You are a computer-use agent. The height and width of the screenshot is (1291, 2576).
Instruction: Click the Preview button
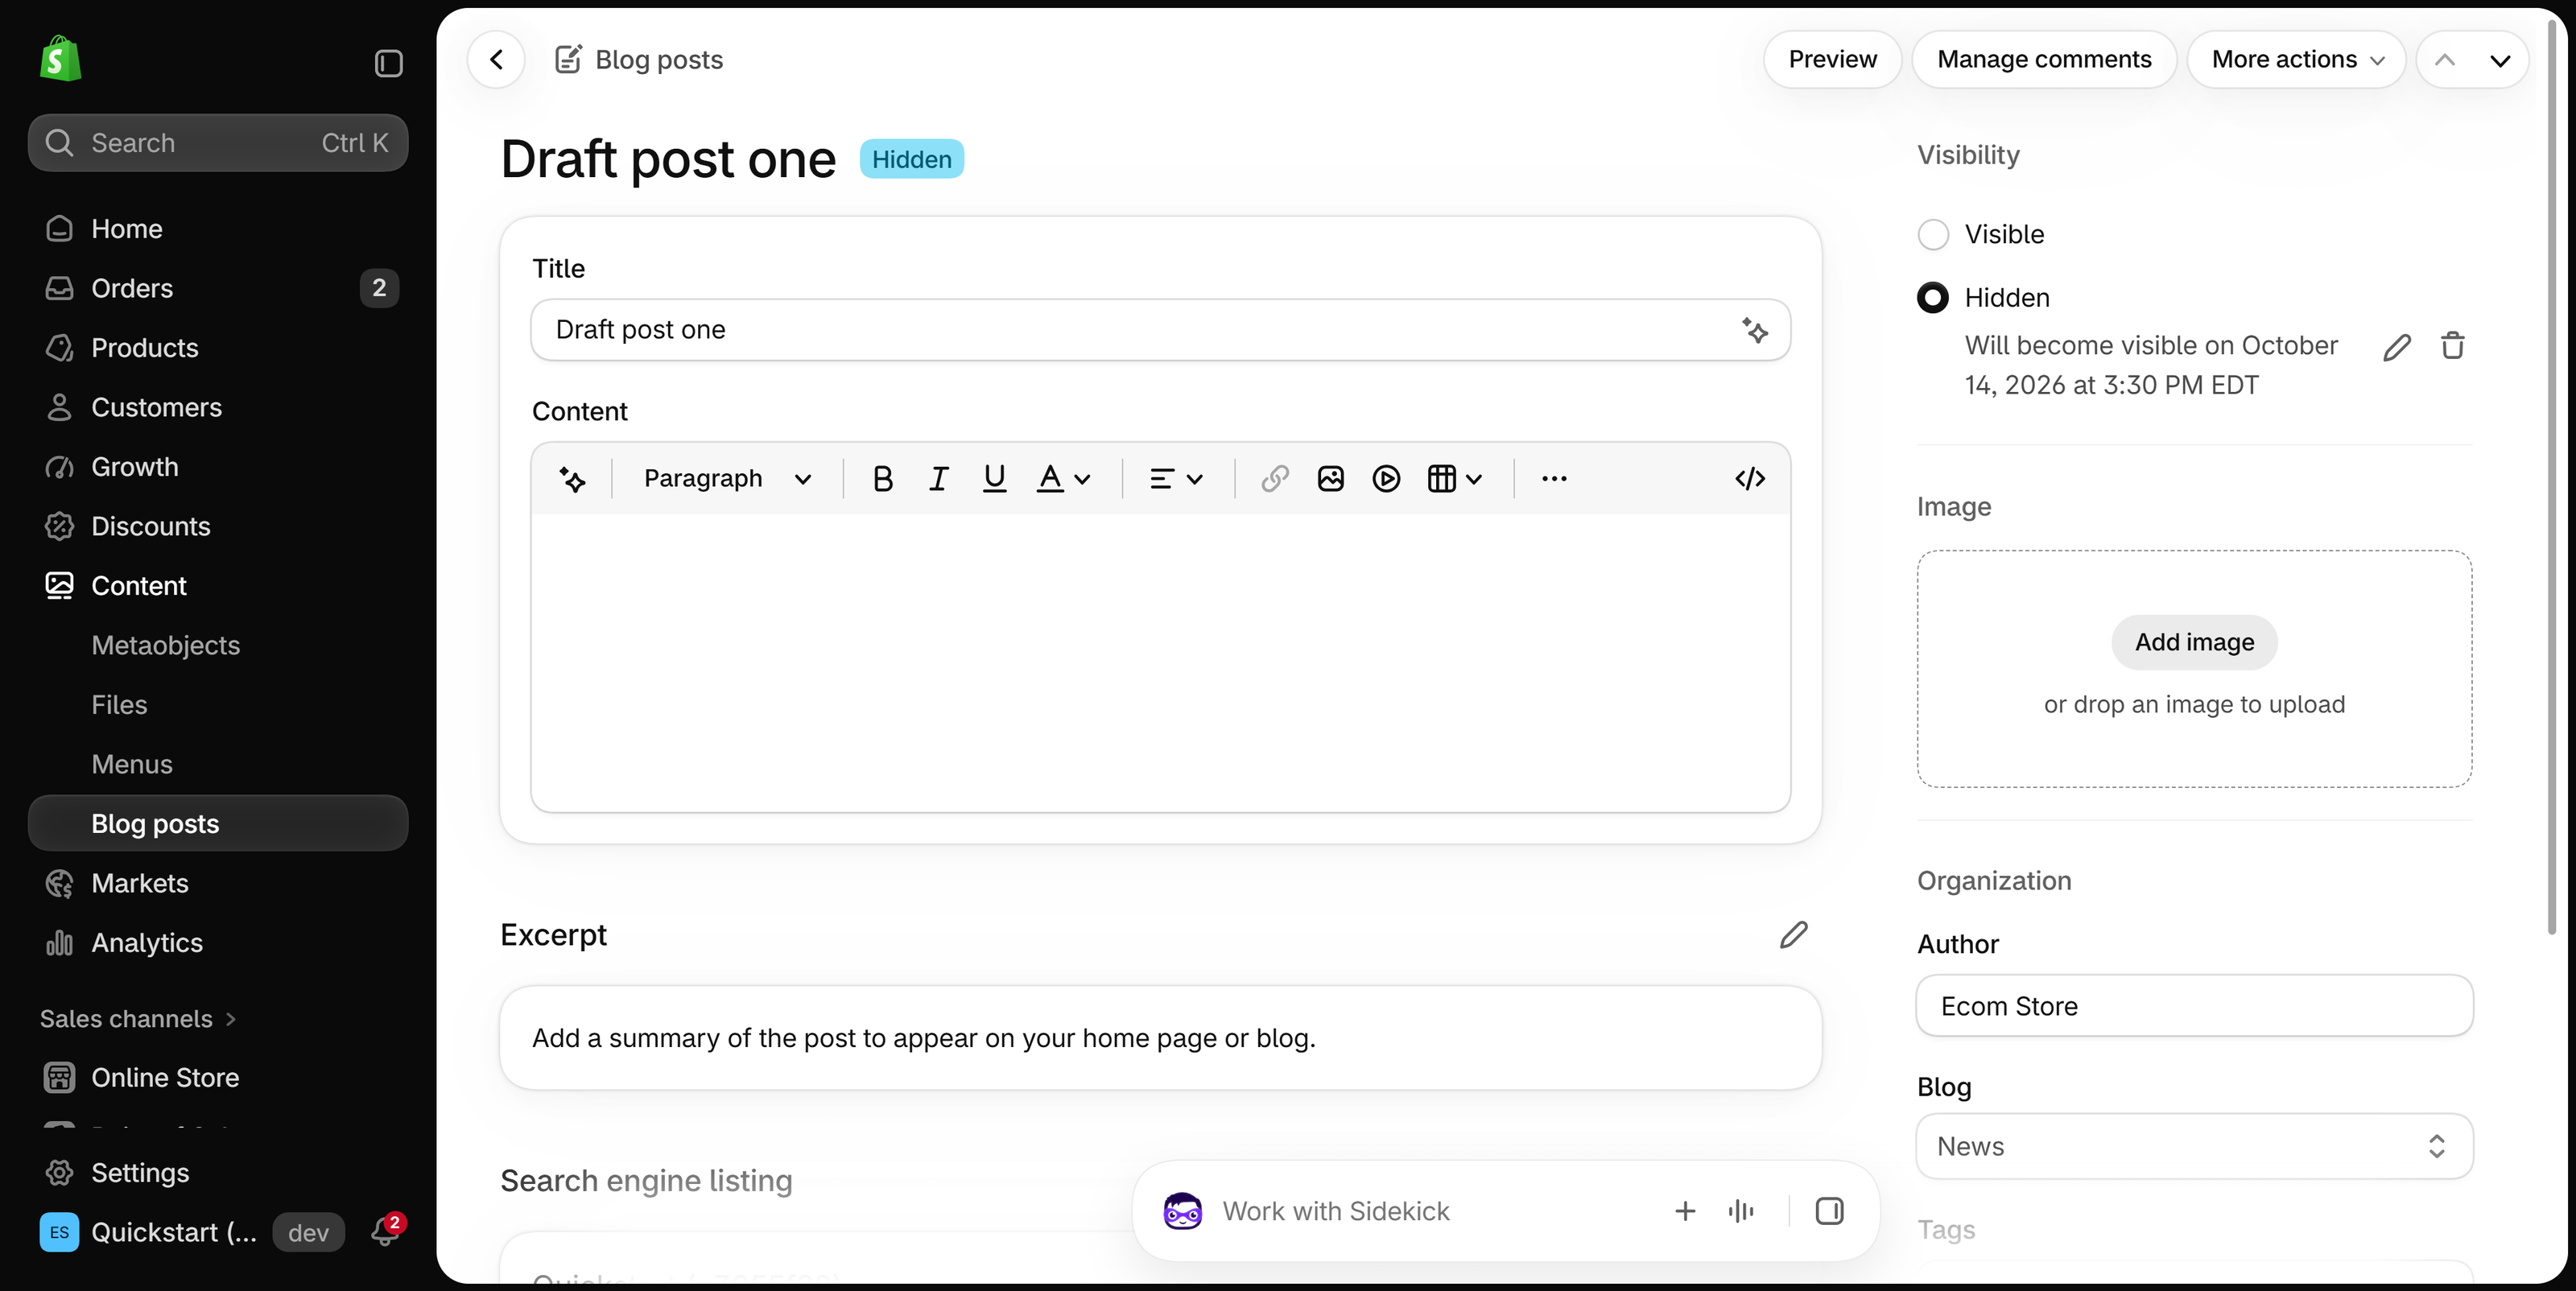pyautogui.click(x=1832, y=59)
